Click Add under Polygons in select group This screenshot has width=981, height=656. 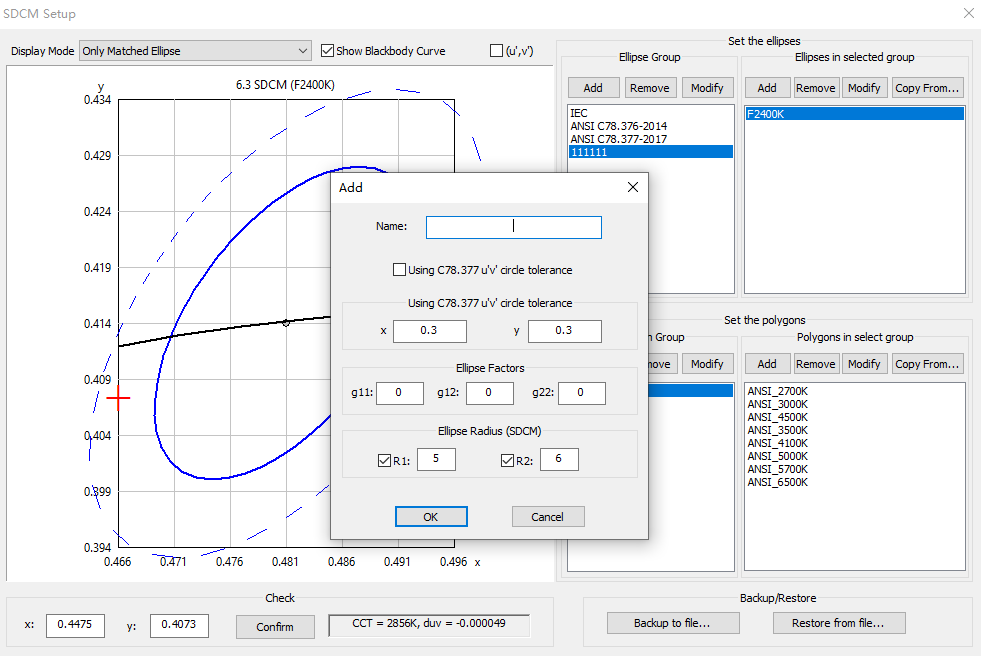[x=767, y=363]
